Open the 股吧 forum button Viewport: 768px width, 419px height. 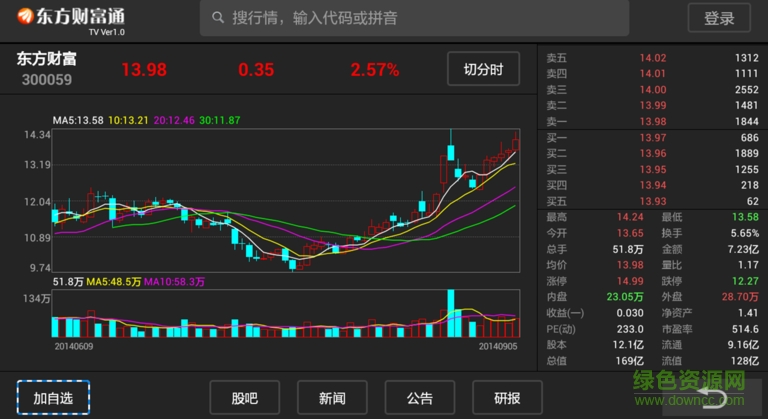click(x=244, y=397)
